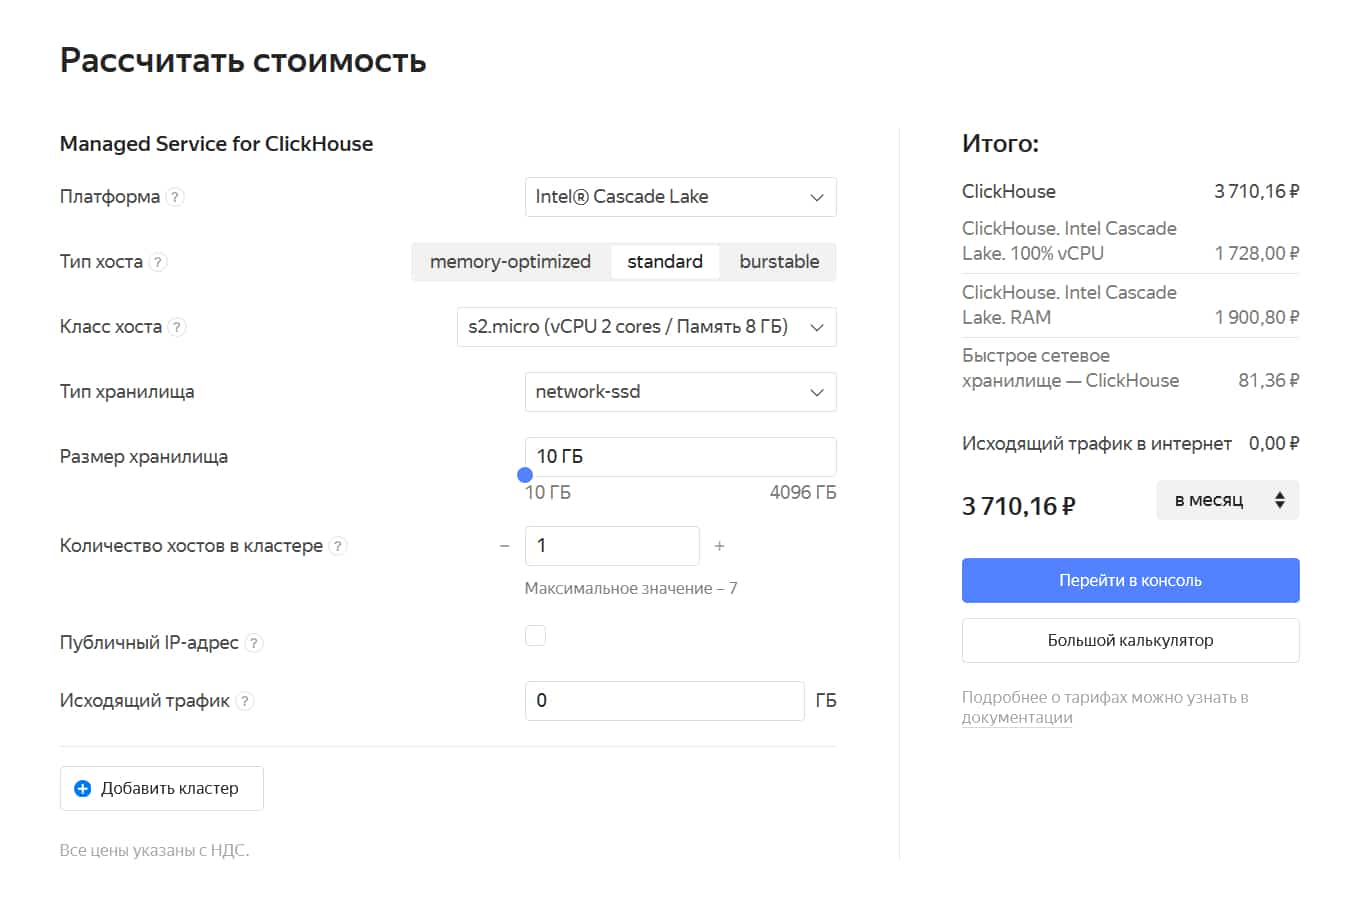Click the Исходящий трафик в интернет line

point(1130,443)
